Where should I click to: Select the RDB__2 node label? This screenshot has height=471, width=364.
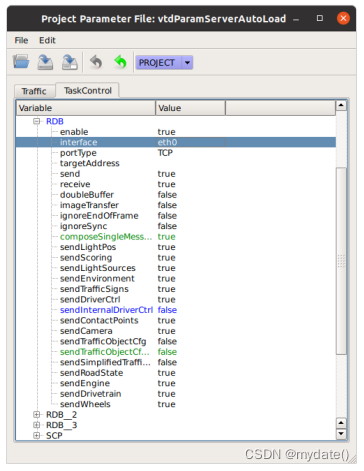coord(61,415)
